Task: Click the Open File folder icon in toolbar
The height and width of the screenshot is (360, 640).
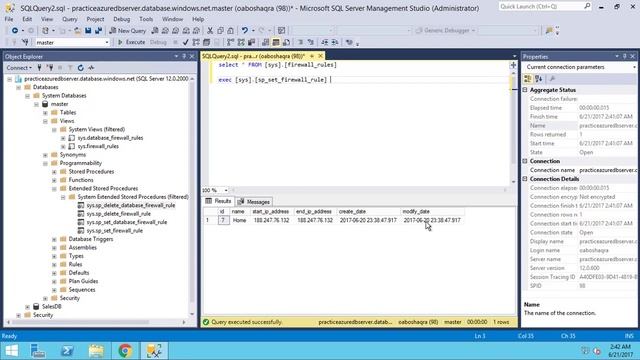Action: pos(78,31)
